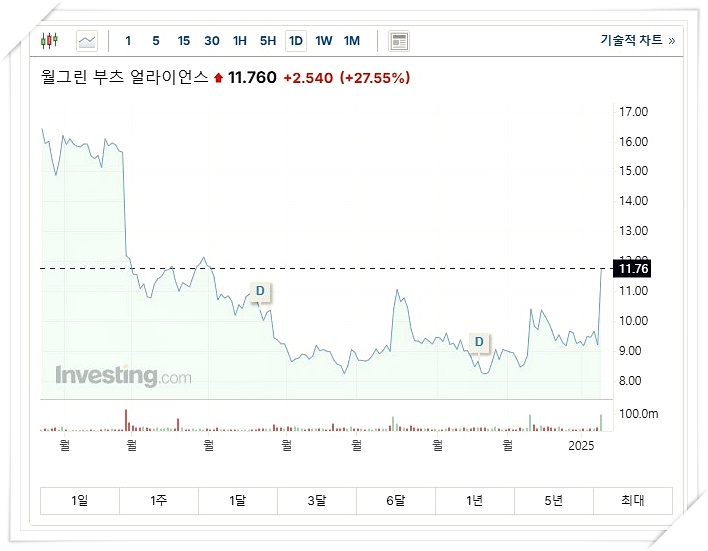Switch to the area chart type icon
Image resolution: width=708 pixels, height=551 pixels.
(x=87, y=41)
